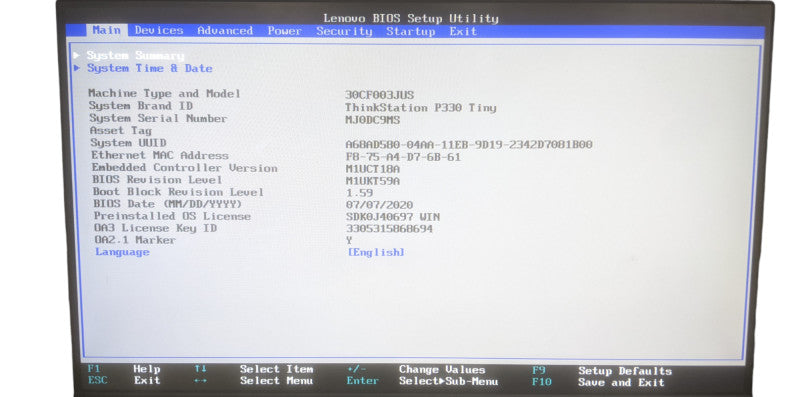Click the 1.59 boot block value
The height and width of the screenshot is (397, 800).
(359, 193)
